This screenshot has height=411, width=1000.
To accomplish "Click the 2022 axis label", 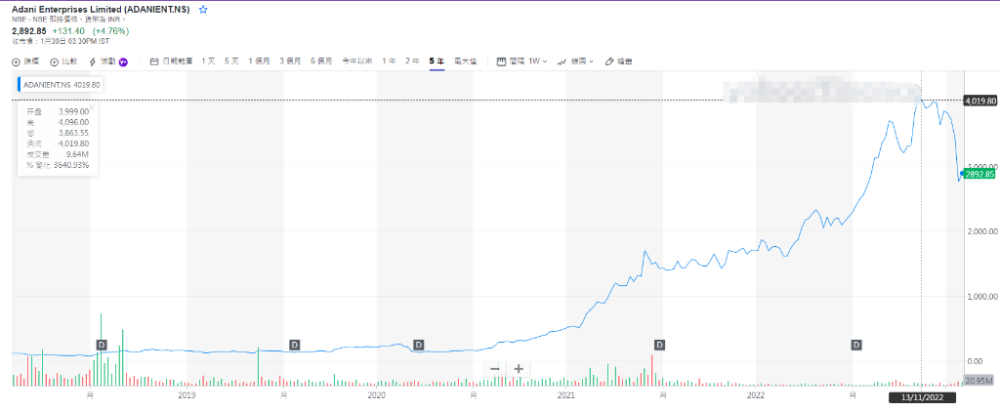I will (x=756, y=396).
